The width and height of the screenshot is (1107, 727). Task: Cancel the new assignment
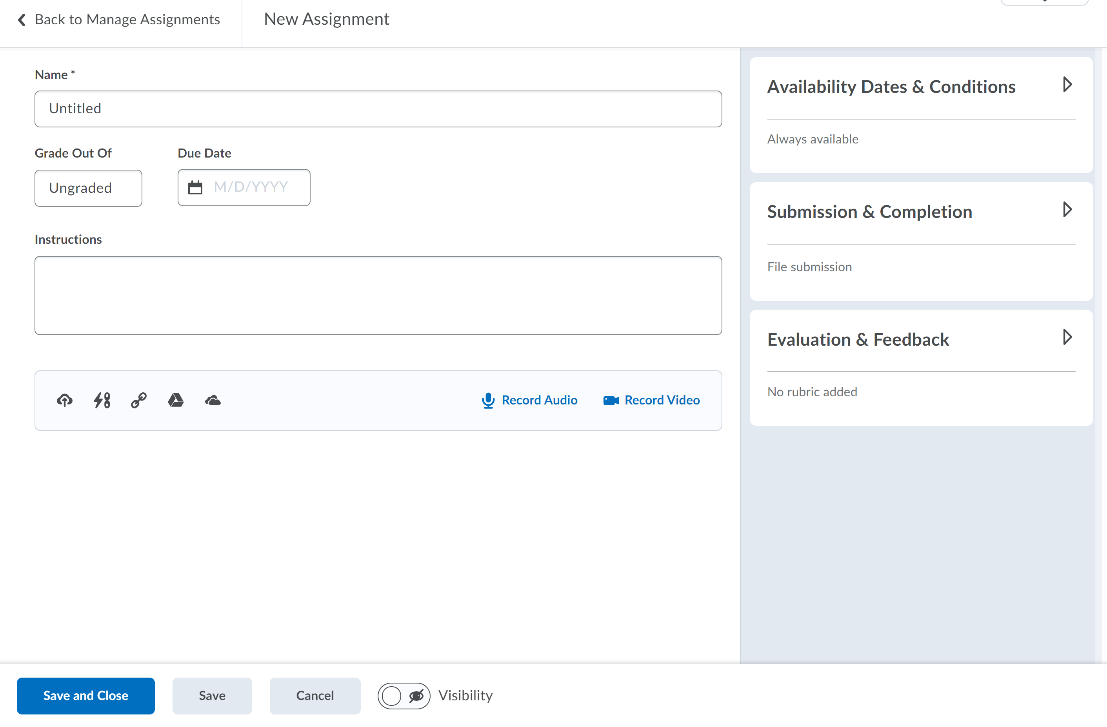tap(315, 696)
